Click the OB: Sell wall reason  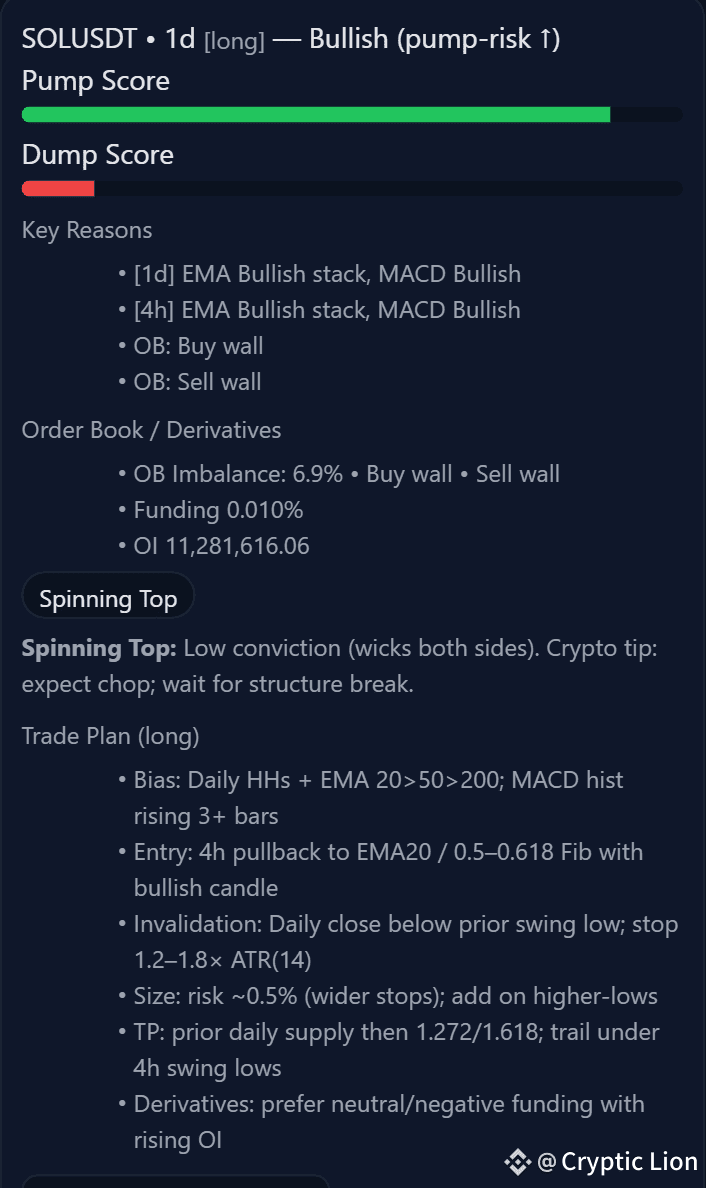point(198,382)
